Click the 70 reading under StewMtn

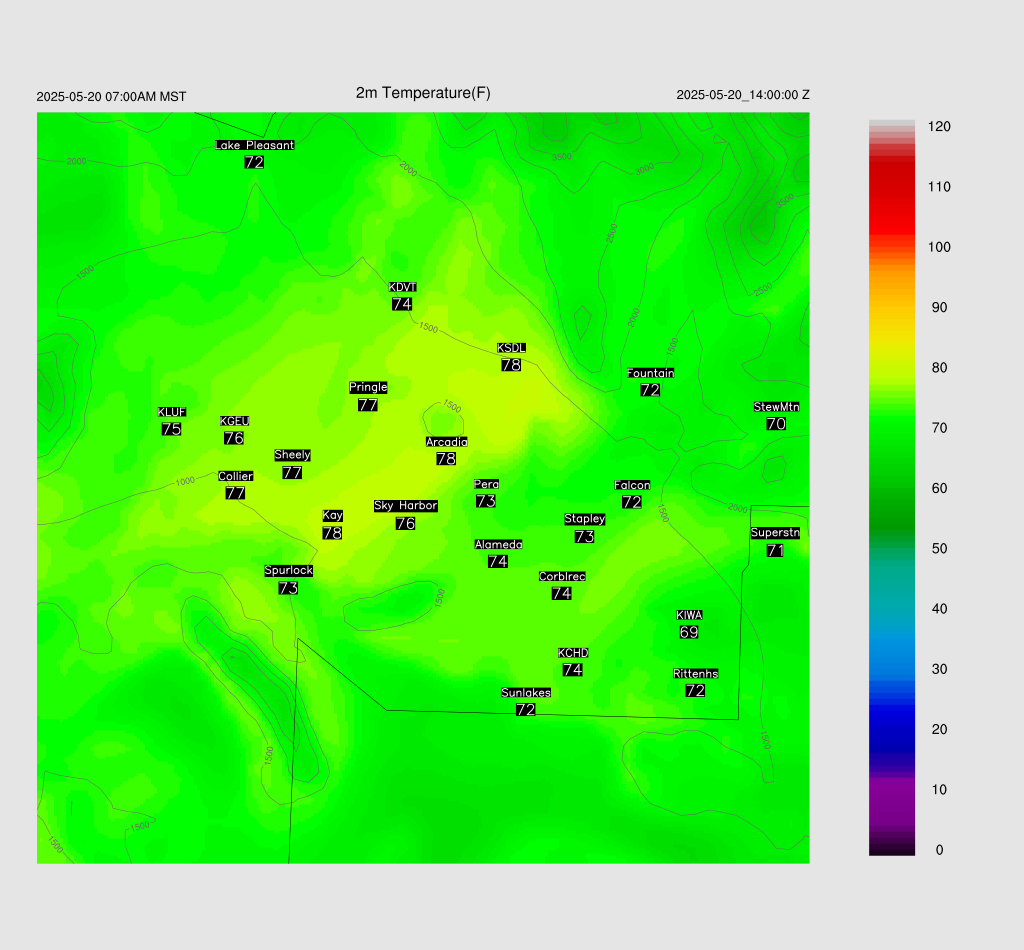point(776,424)
